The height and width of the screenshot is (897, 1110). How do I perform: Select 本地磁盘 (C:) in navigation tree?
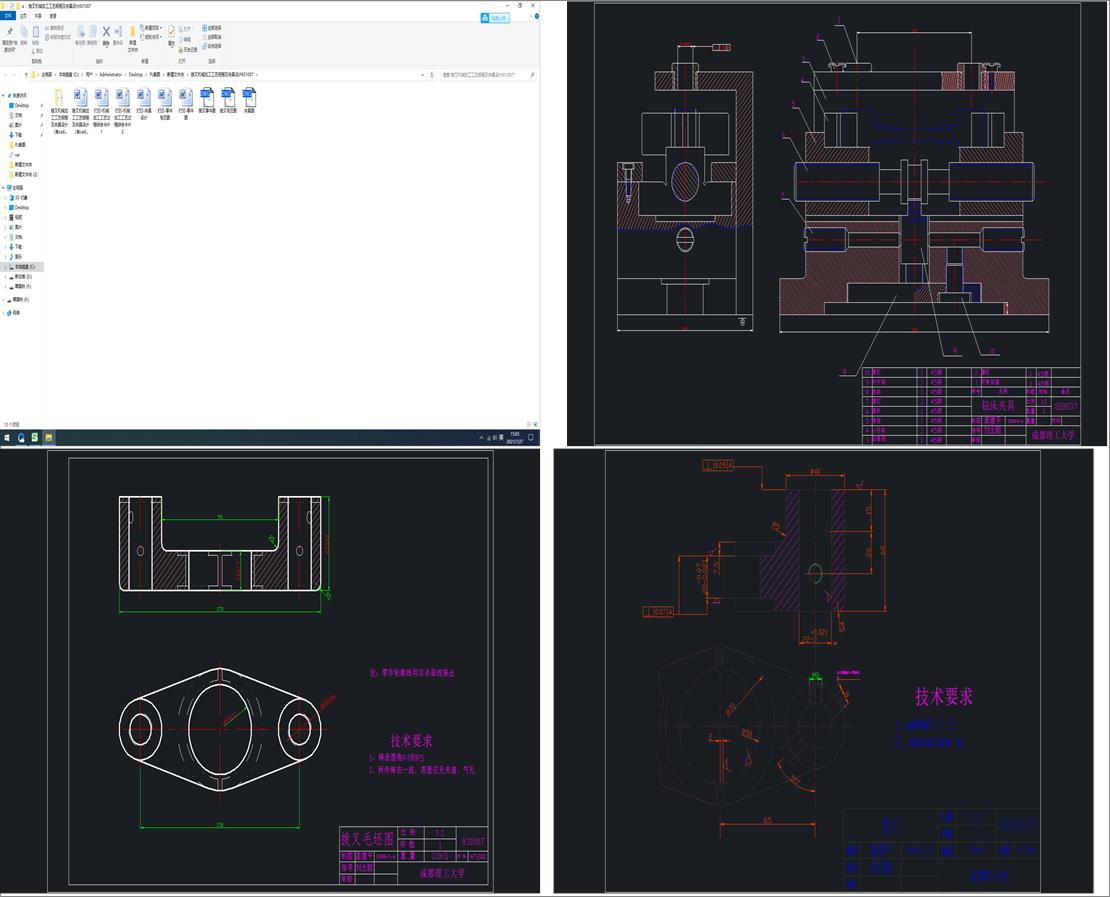[23, 267]
